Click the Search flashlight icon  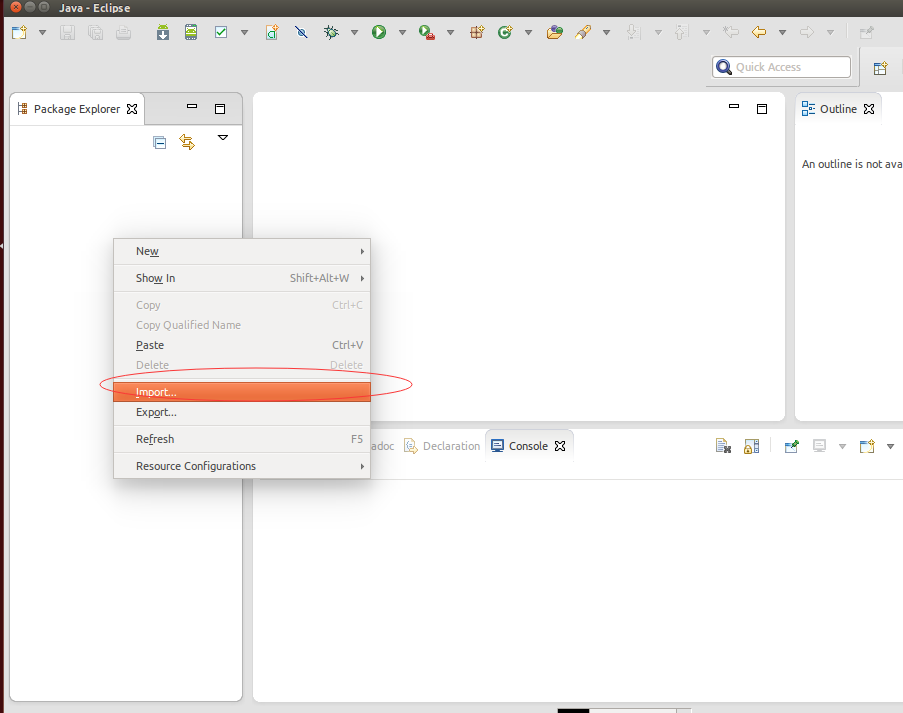point(583,32)
